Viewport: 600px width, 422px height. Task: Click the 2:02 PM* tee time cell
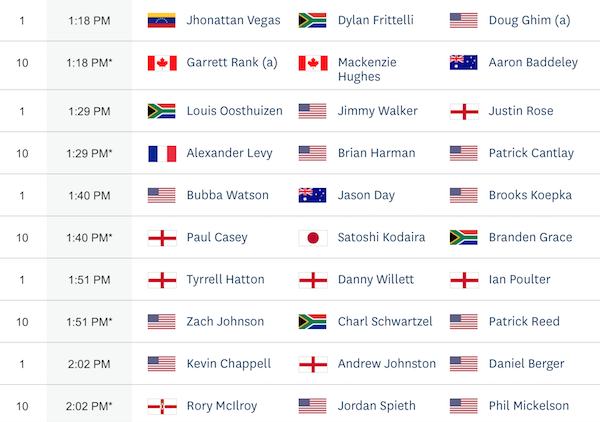click(89, 406)
